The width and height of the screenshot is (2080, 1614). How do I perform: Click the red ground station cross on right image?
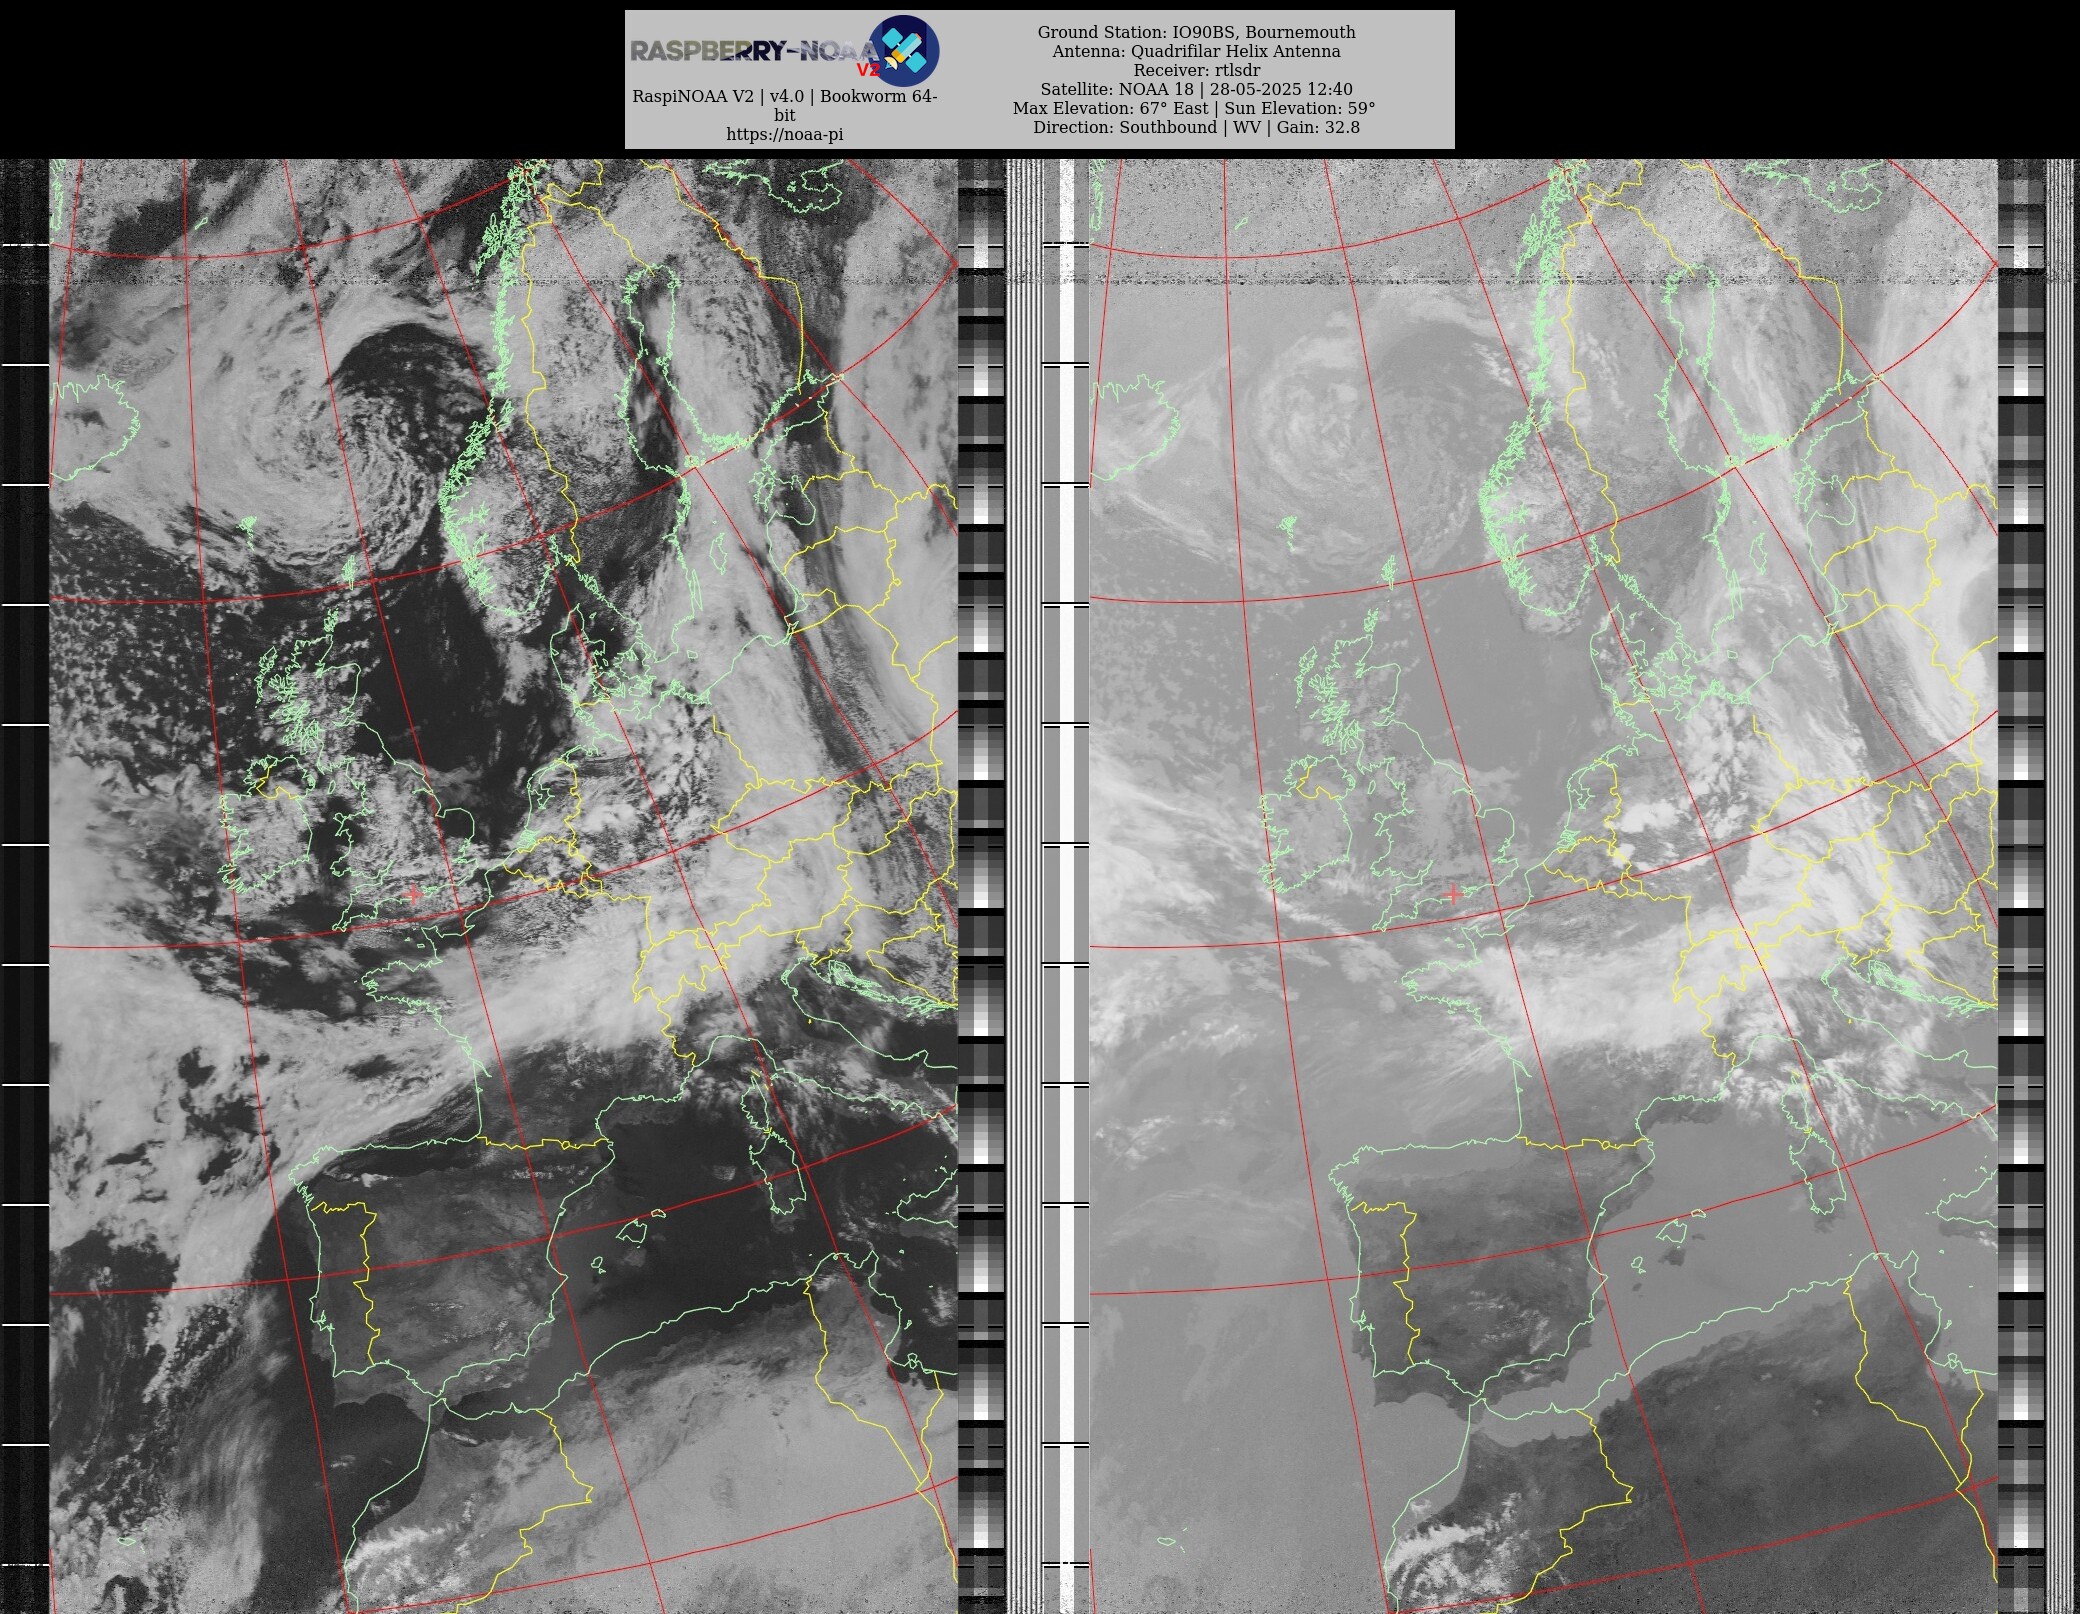[x=1453, y=894]
